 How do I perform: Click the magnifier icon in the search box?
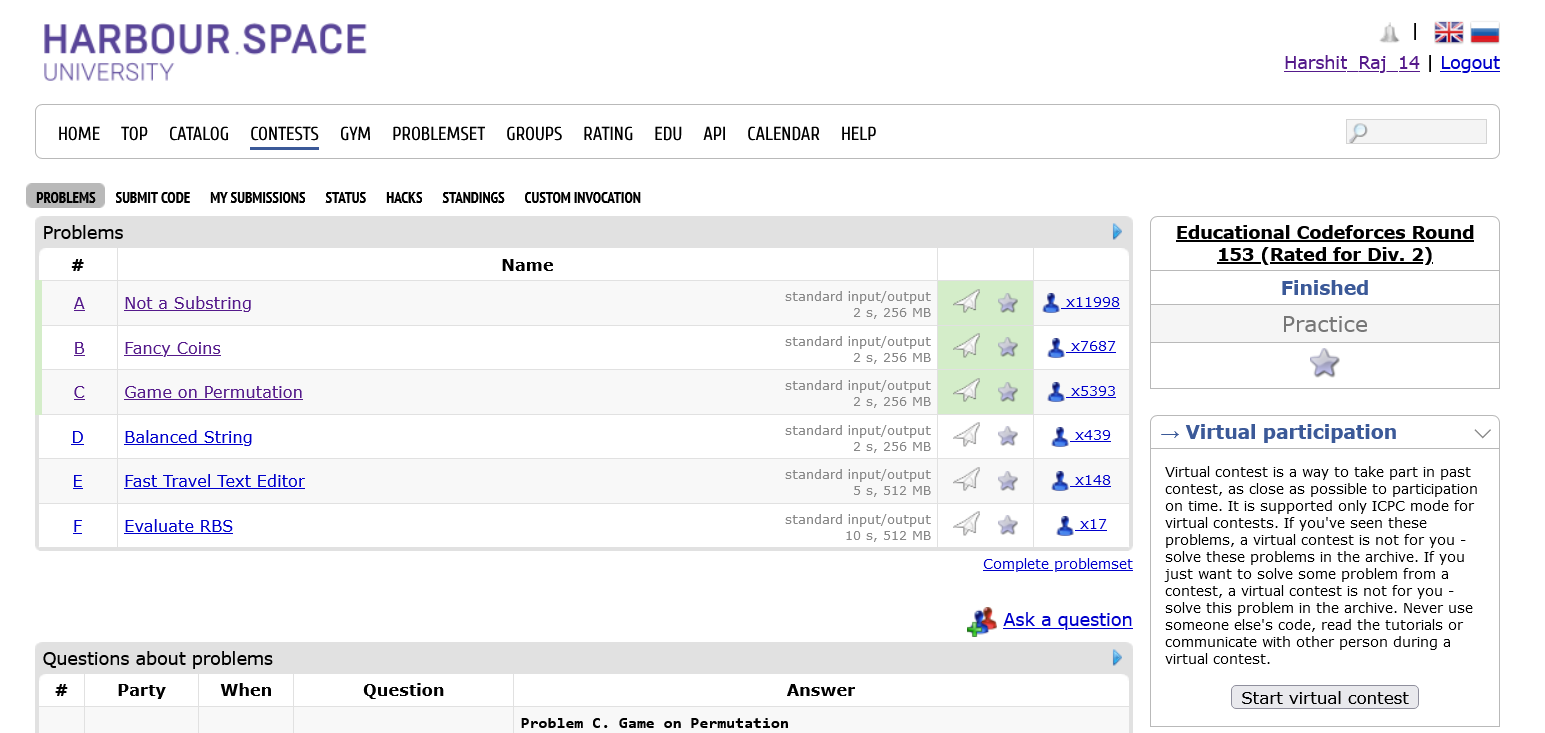tap(1358, 132)
